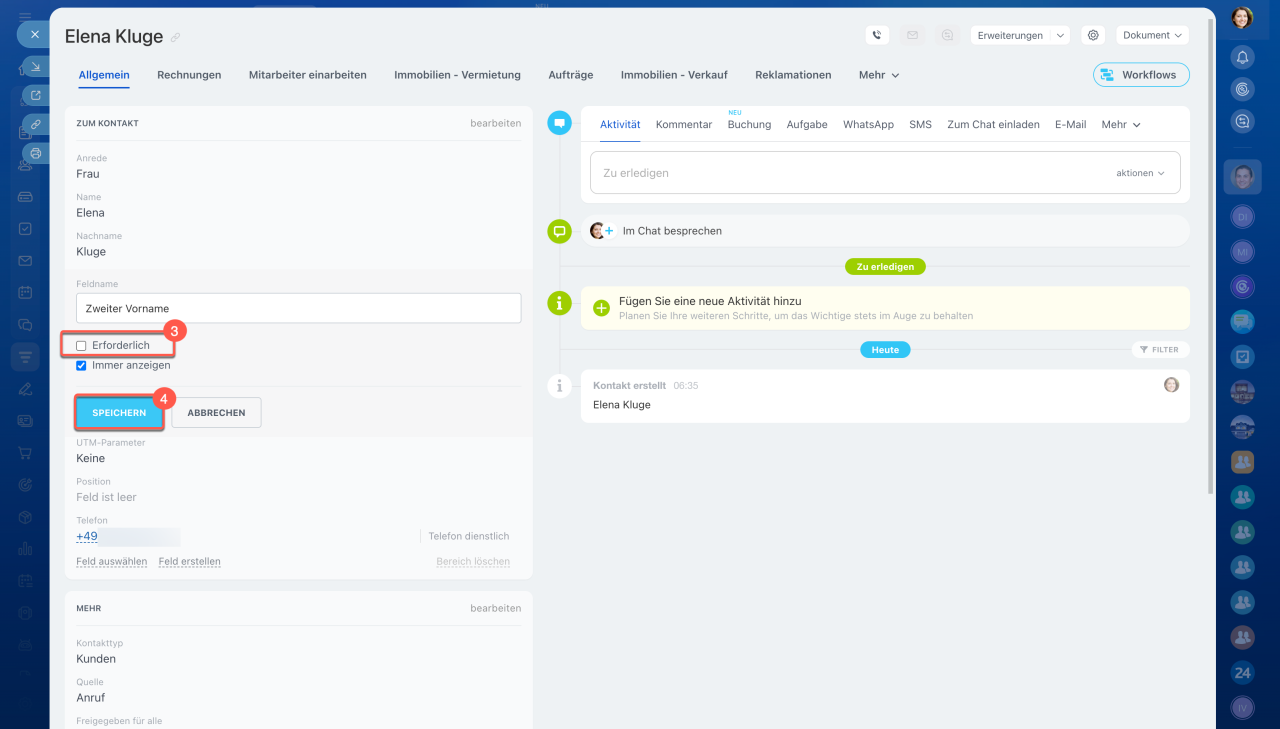
Task: Click the print icon on left edge
Action: (x=36, y=153)
